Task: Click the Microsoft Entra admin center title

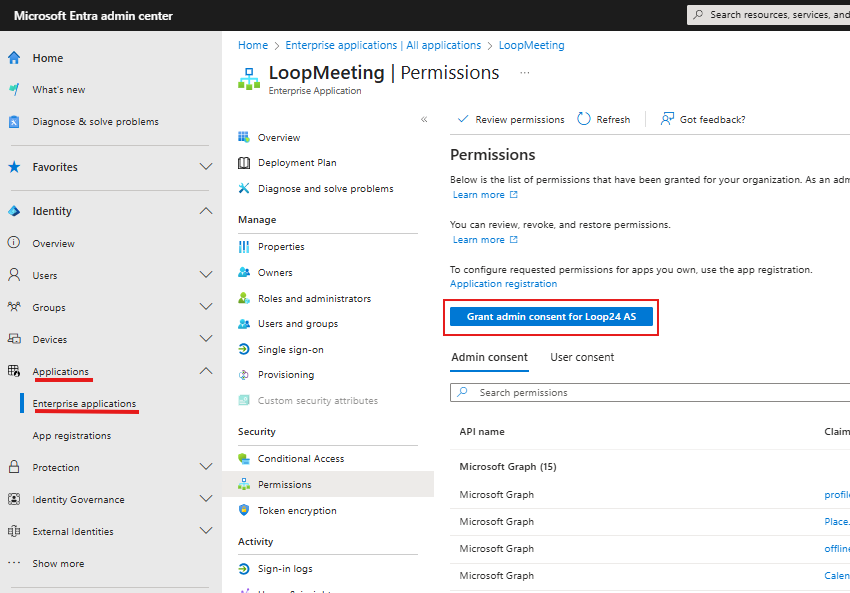Action: tap(93, 16)
